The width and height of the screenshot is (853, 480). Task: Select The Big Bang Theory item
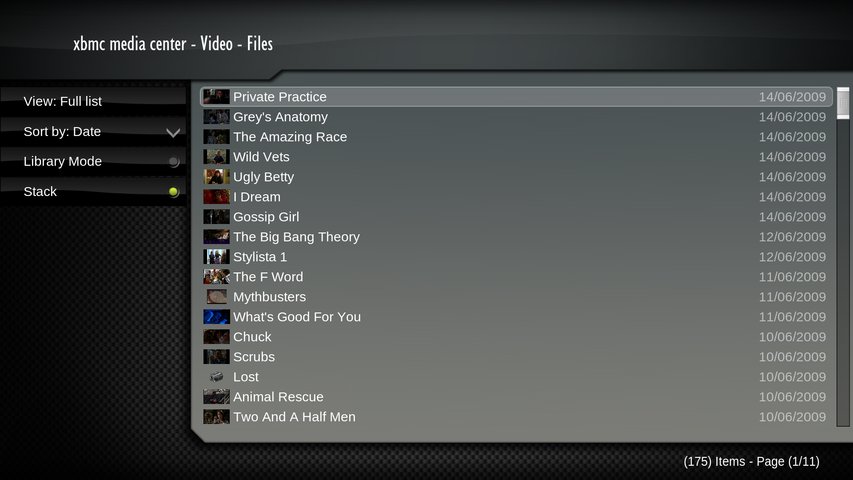coord(516,237)
